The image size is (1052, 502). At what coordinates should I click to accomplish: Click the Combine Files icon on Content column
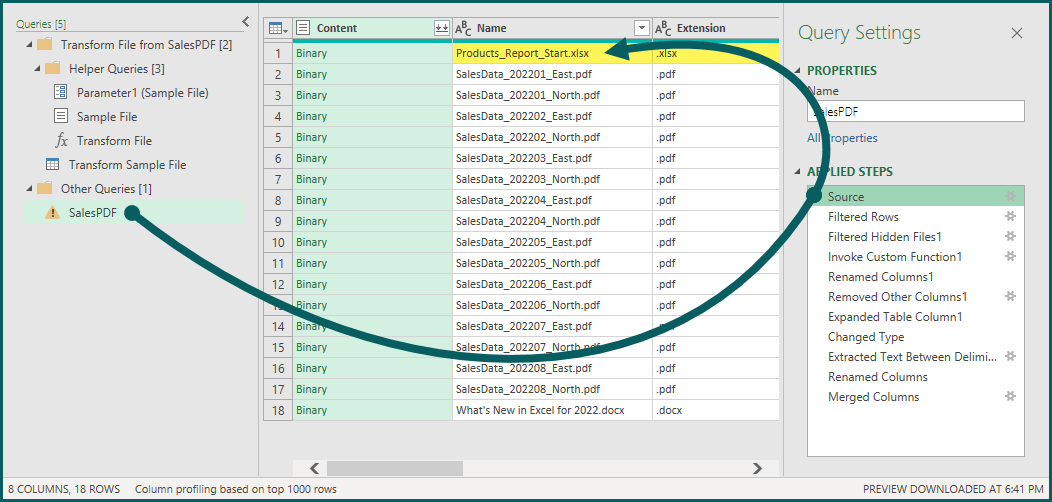tap(441, 29)
